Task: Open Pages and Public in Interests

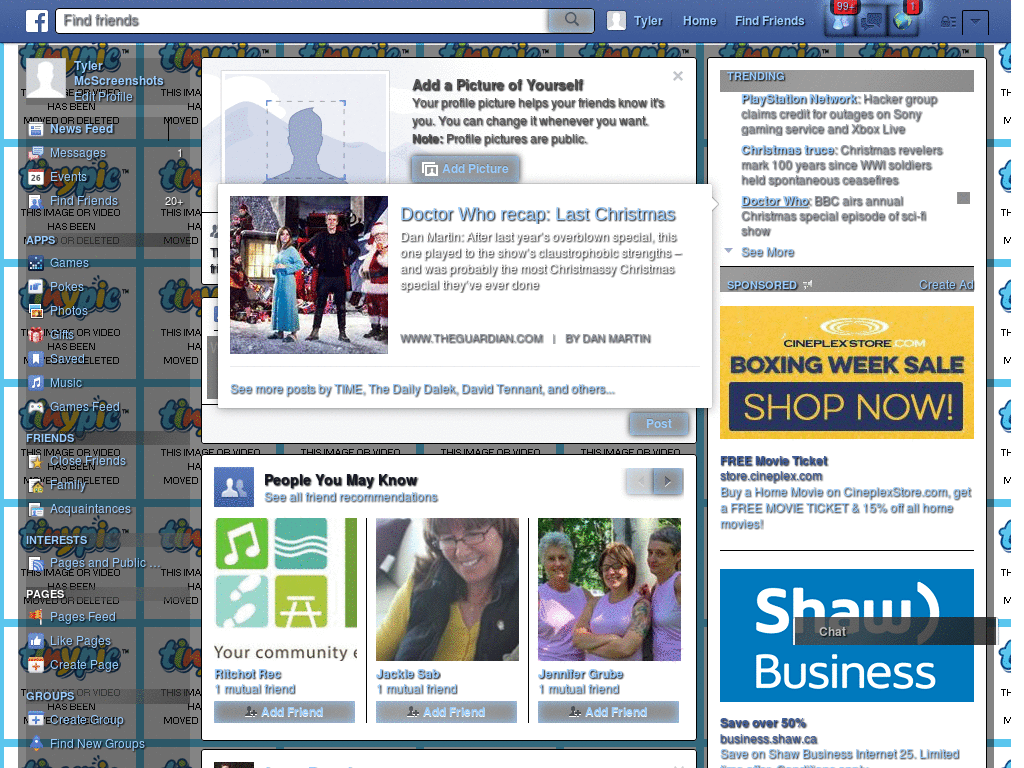Action: tap(104, 563)
